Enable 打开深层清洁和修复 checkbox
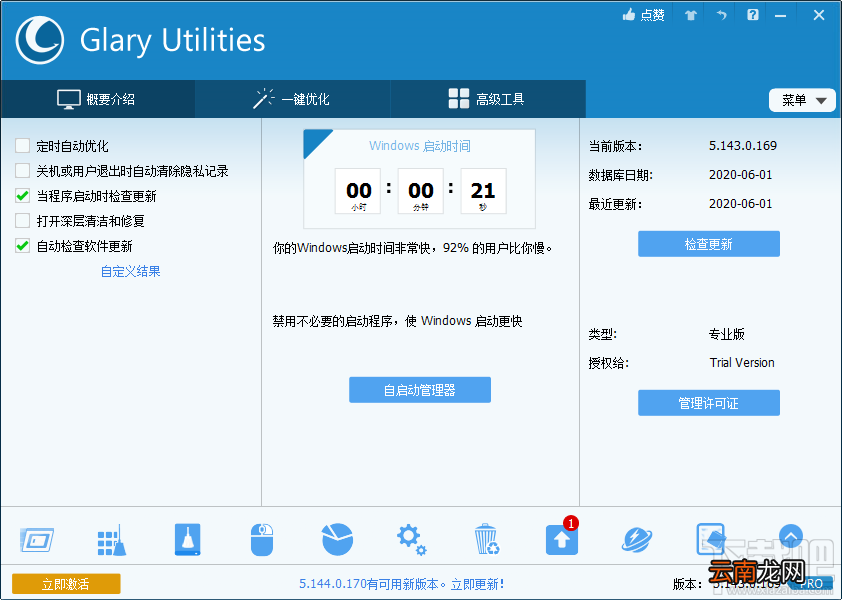 point(23,221)
